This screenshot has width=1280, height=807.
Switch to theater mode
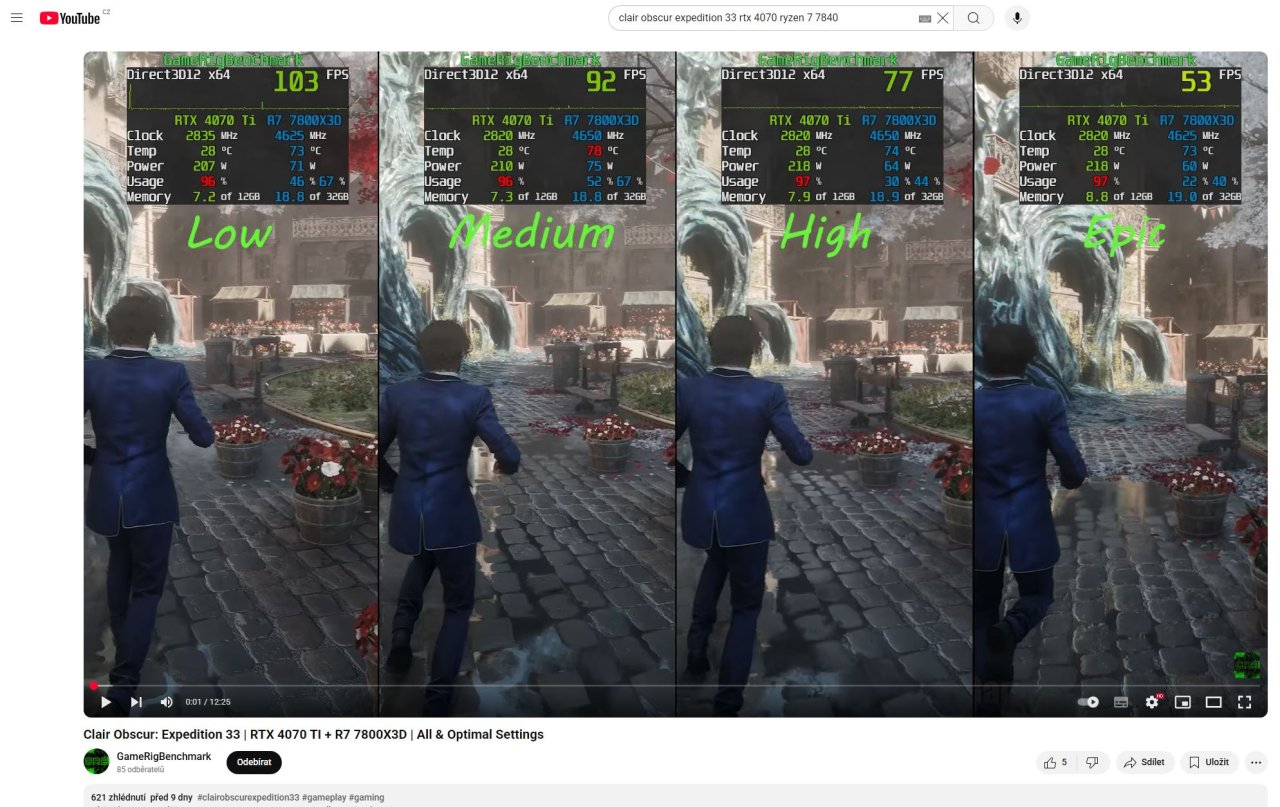pos(1214,702)
